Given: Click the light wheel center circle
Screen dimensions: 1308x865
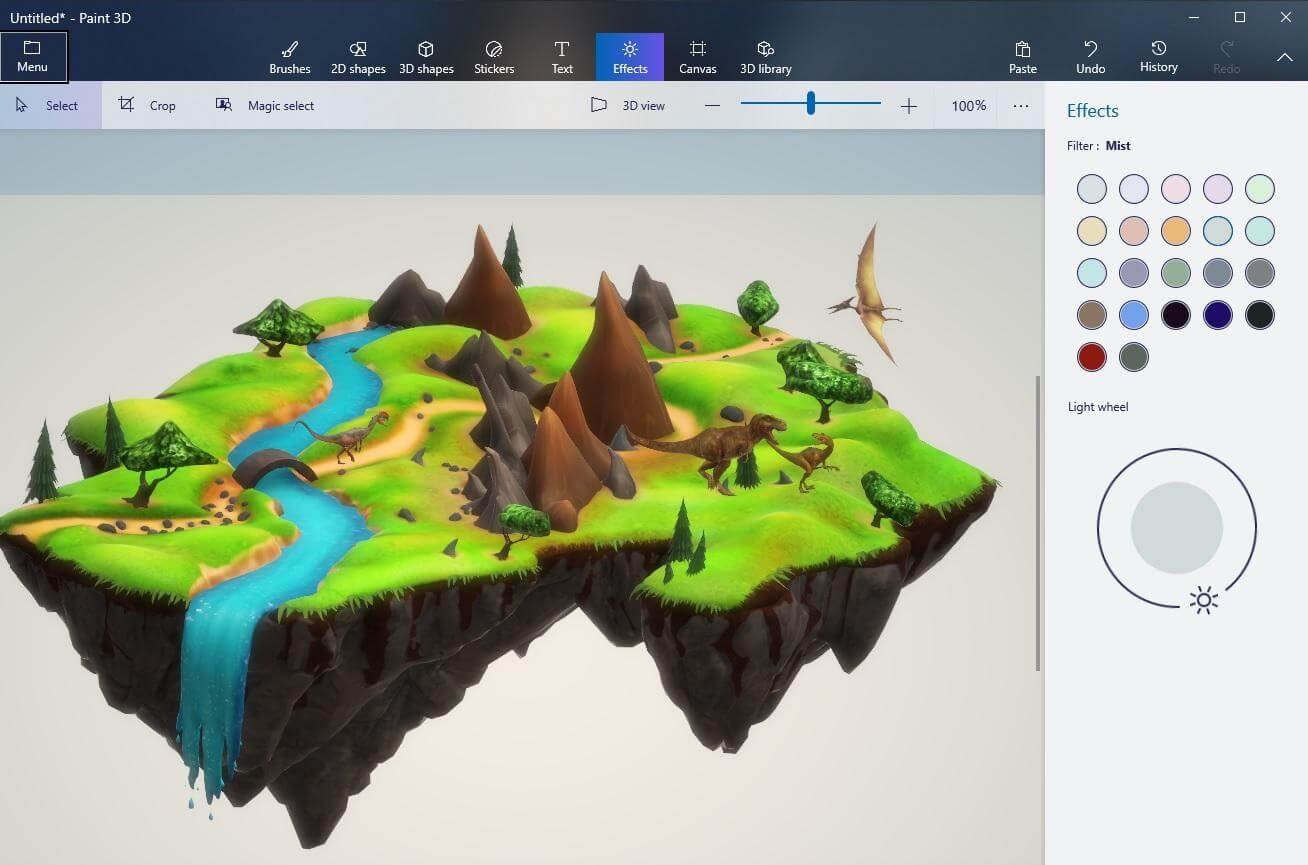Looking at the screenshot, I should (1177, 528).
